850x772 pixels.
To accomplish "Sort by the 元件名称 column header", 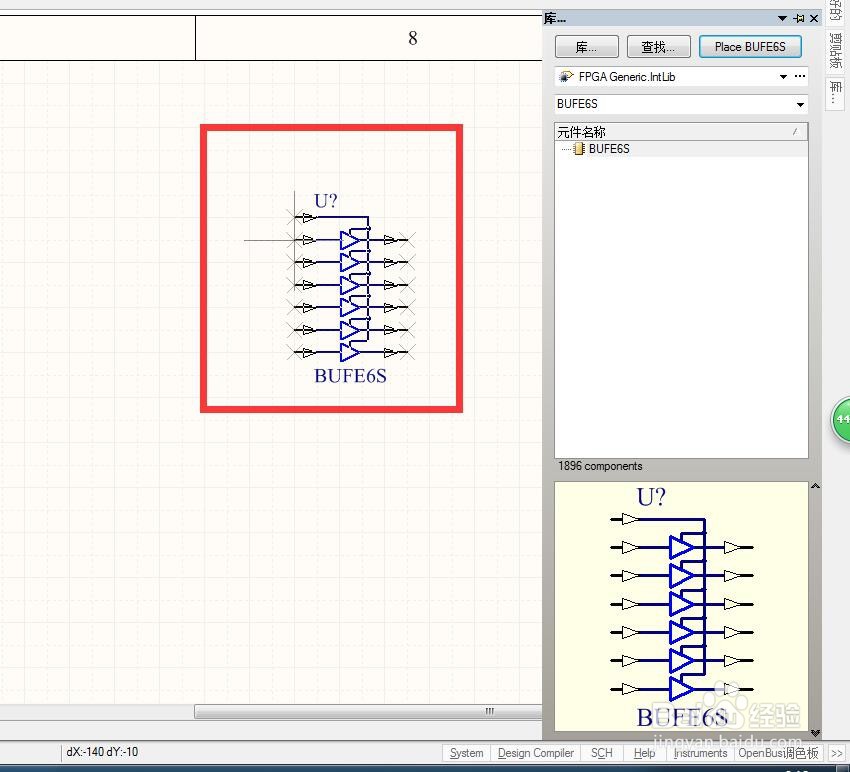I will coord(681,132).
